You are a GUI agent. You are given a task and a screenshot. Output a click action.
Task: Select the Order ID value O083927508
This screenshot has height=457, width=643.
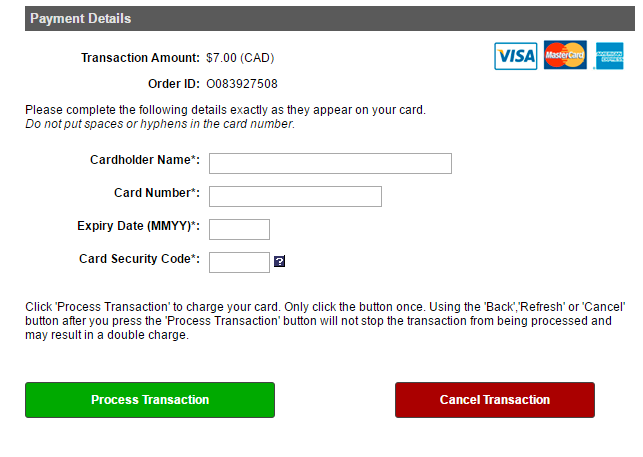click(x=242, y=84)
